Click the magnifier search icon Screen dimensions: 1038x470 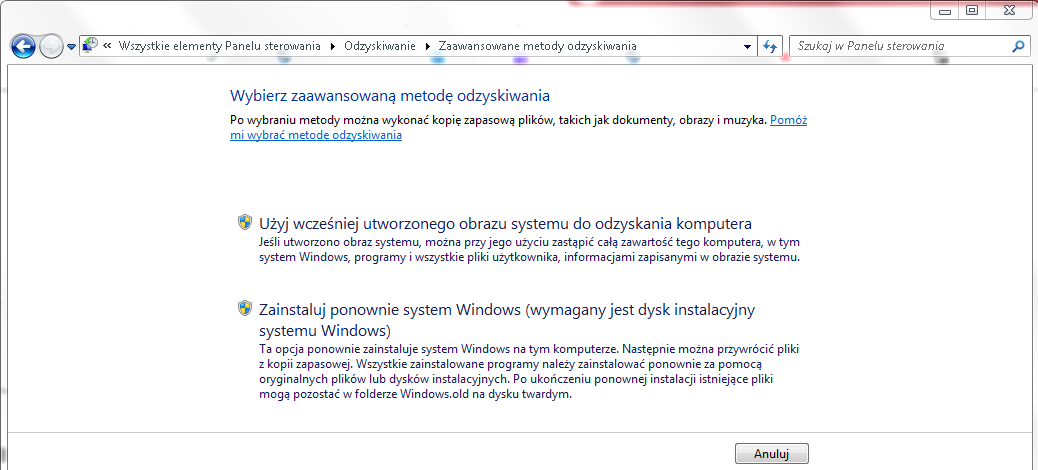[1018, 46]
